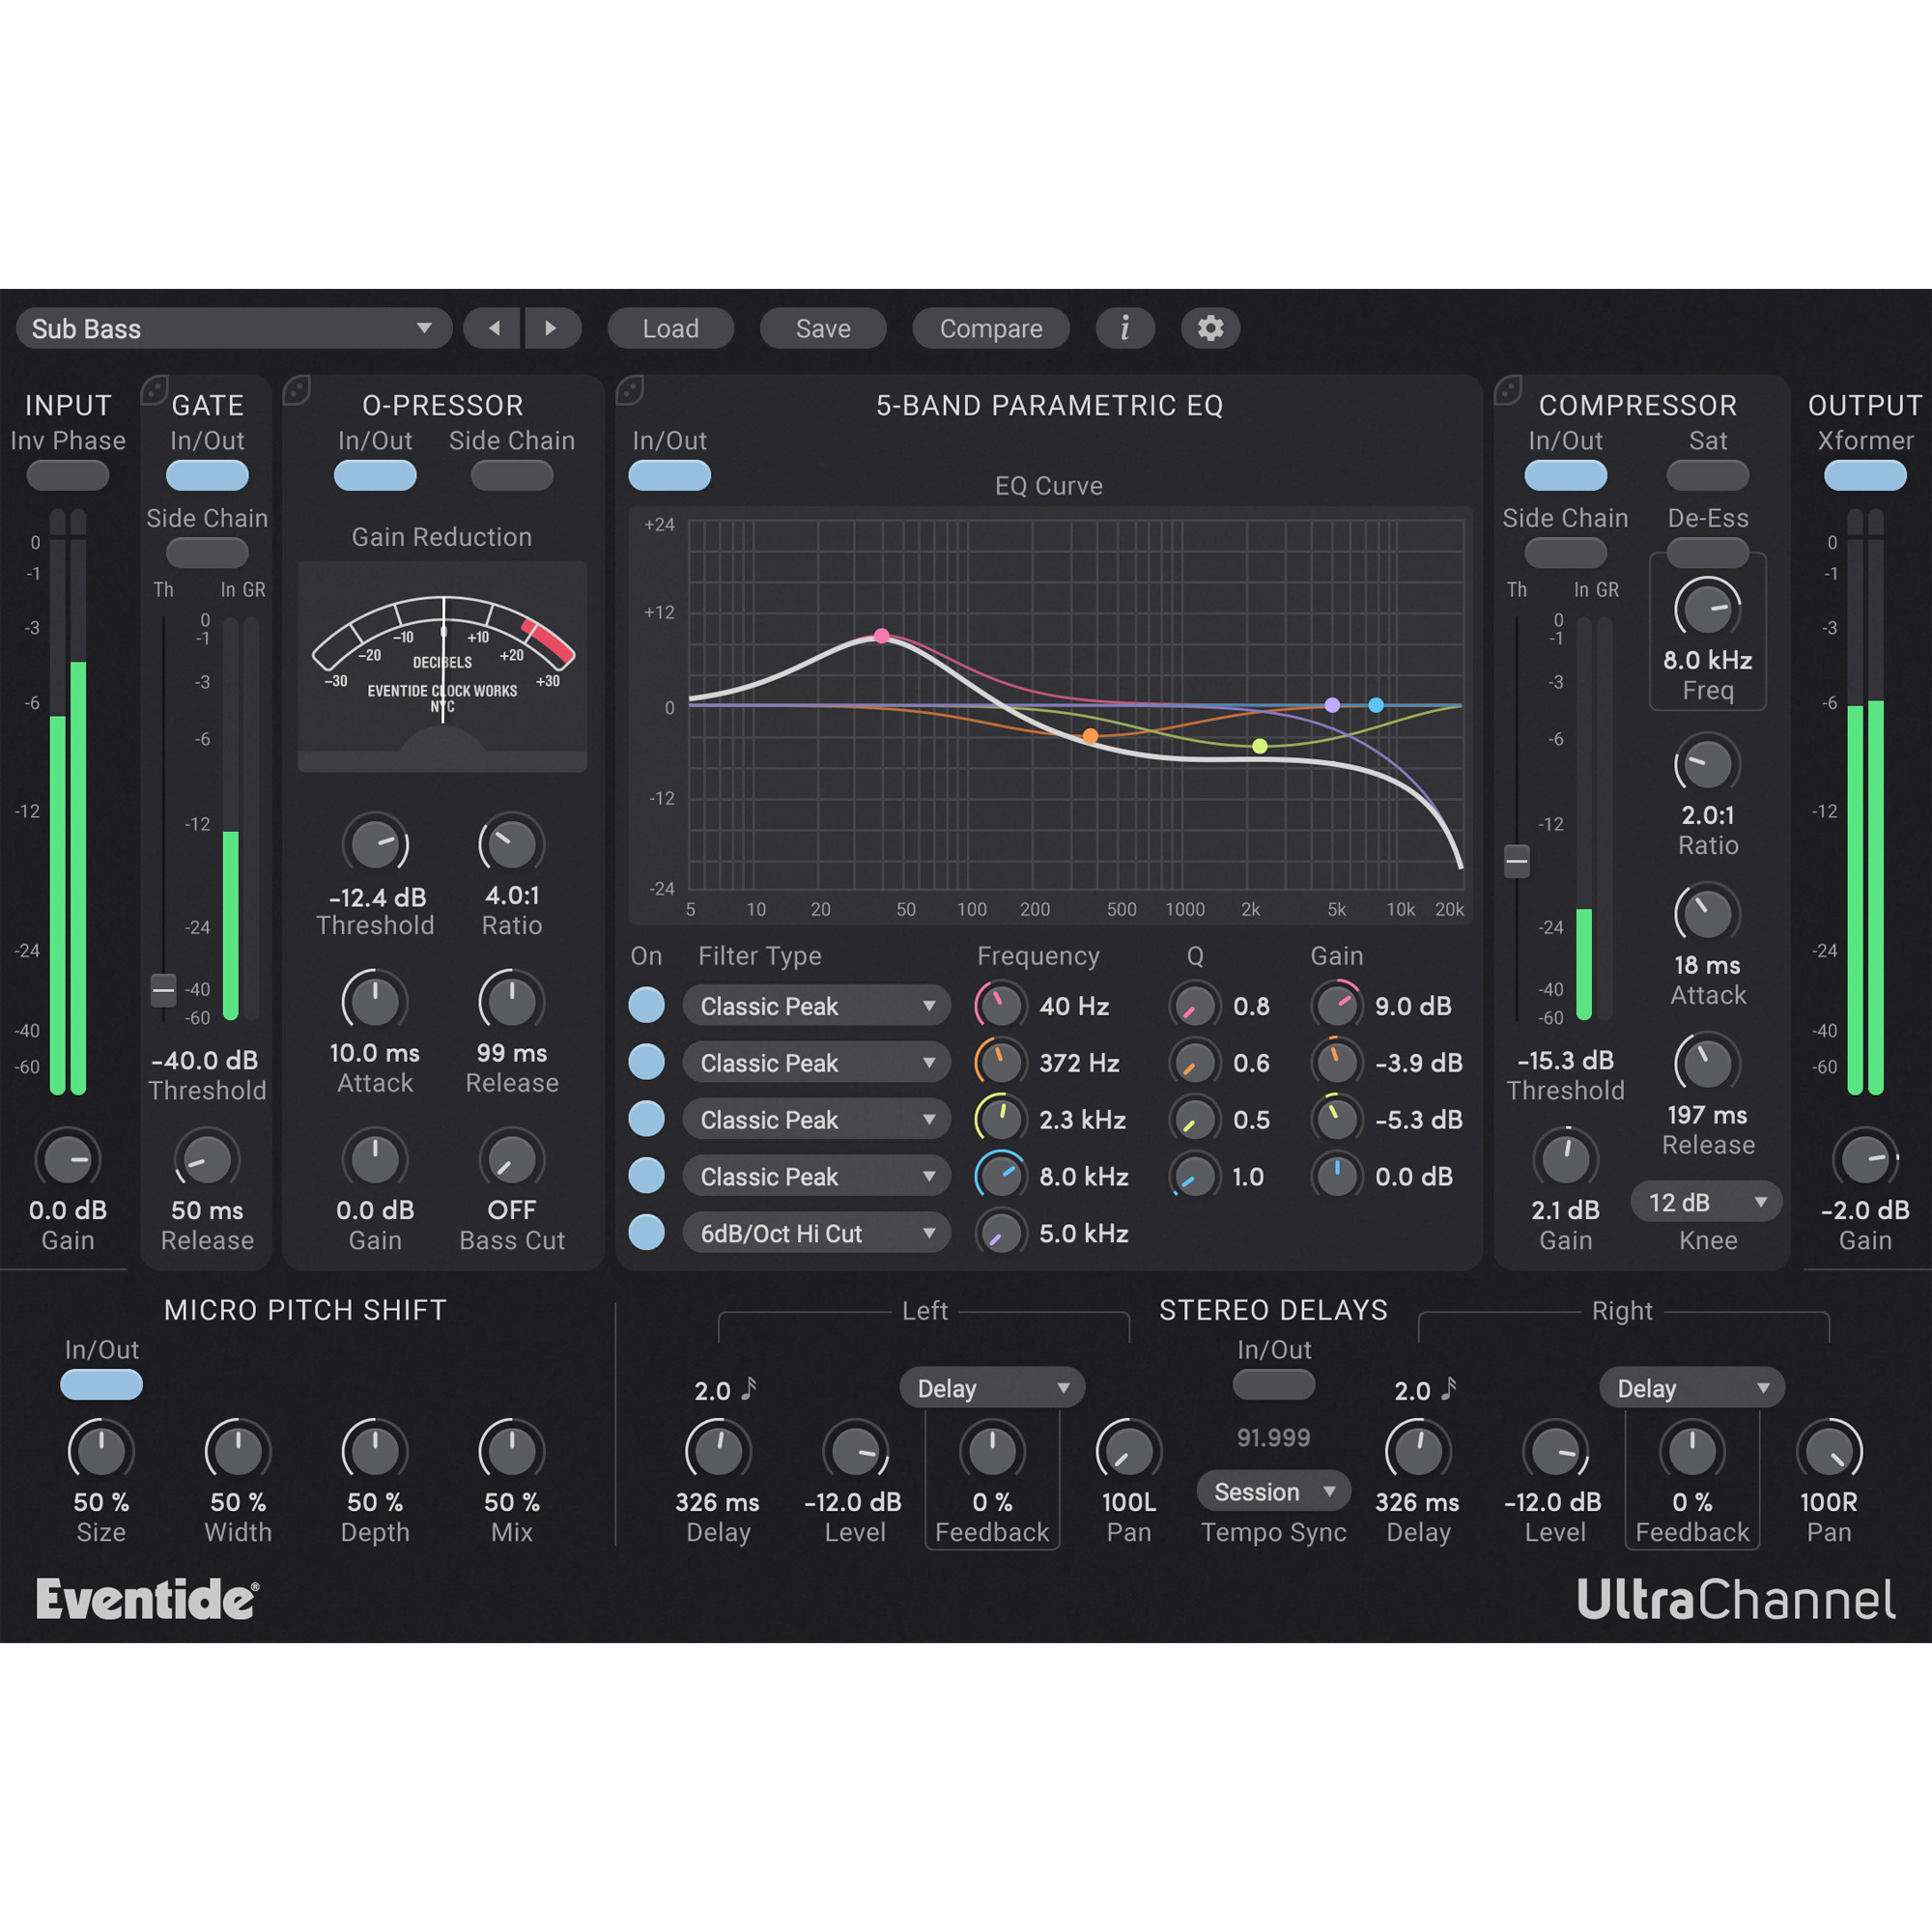
Task: Click the corner page icon on the COMPRESSOR section
Action: pyautogui.click(x=1508, y=390)
